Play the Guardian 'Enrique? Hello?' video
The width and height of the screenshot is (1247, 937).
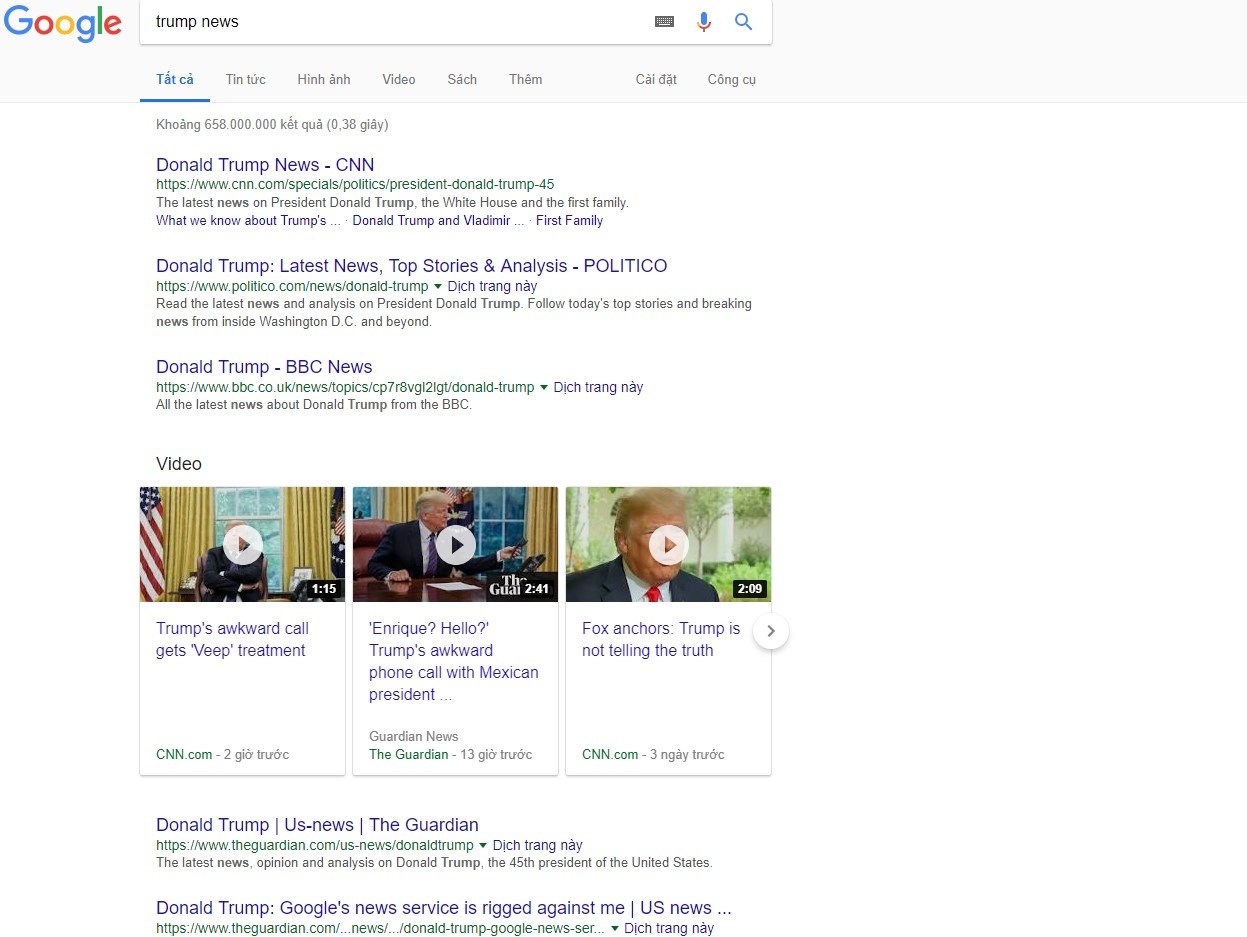tap(455, 544)
